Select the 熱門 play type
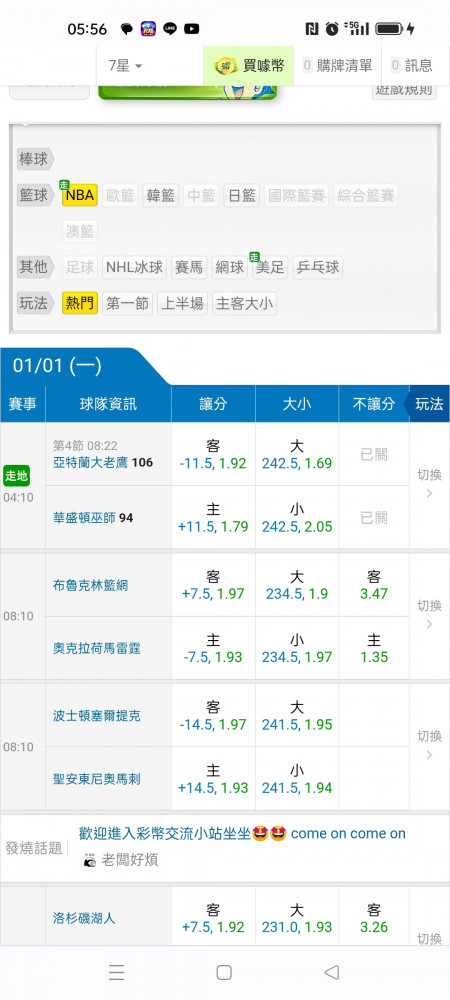The height and width of the screenshot is (1000, 450). tap(80, 303)
